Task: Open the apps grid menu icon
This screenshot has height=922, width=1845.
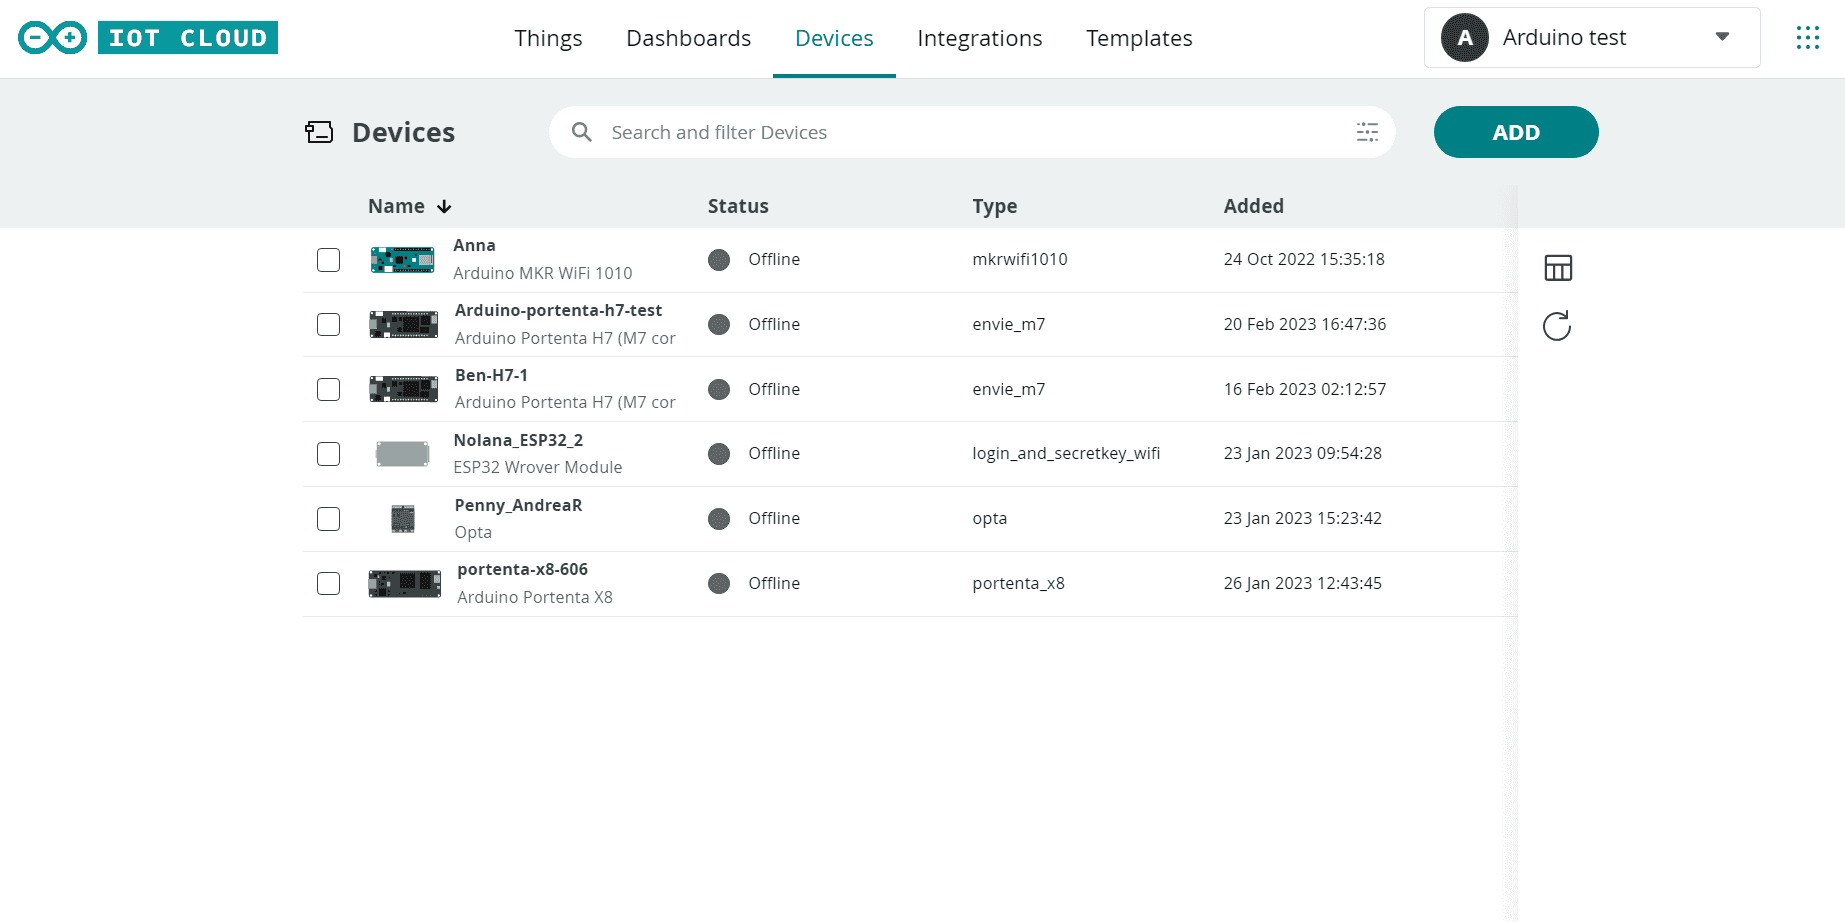Action: (x=1807, y=38)
